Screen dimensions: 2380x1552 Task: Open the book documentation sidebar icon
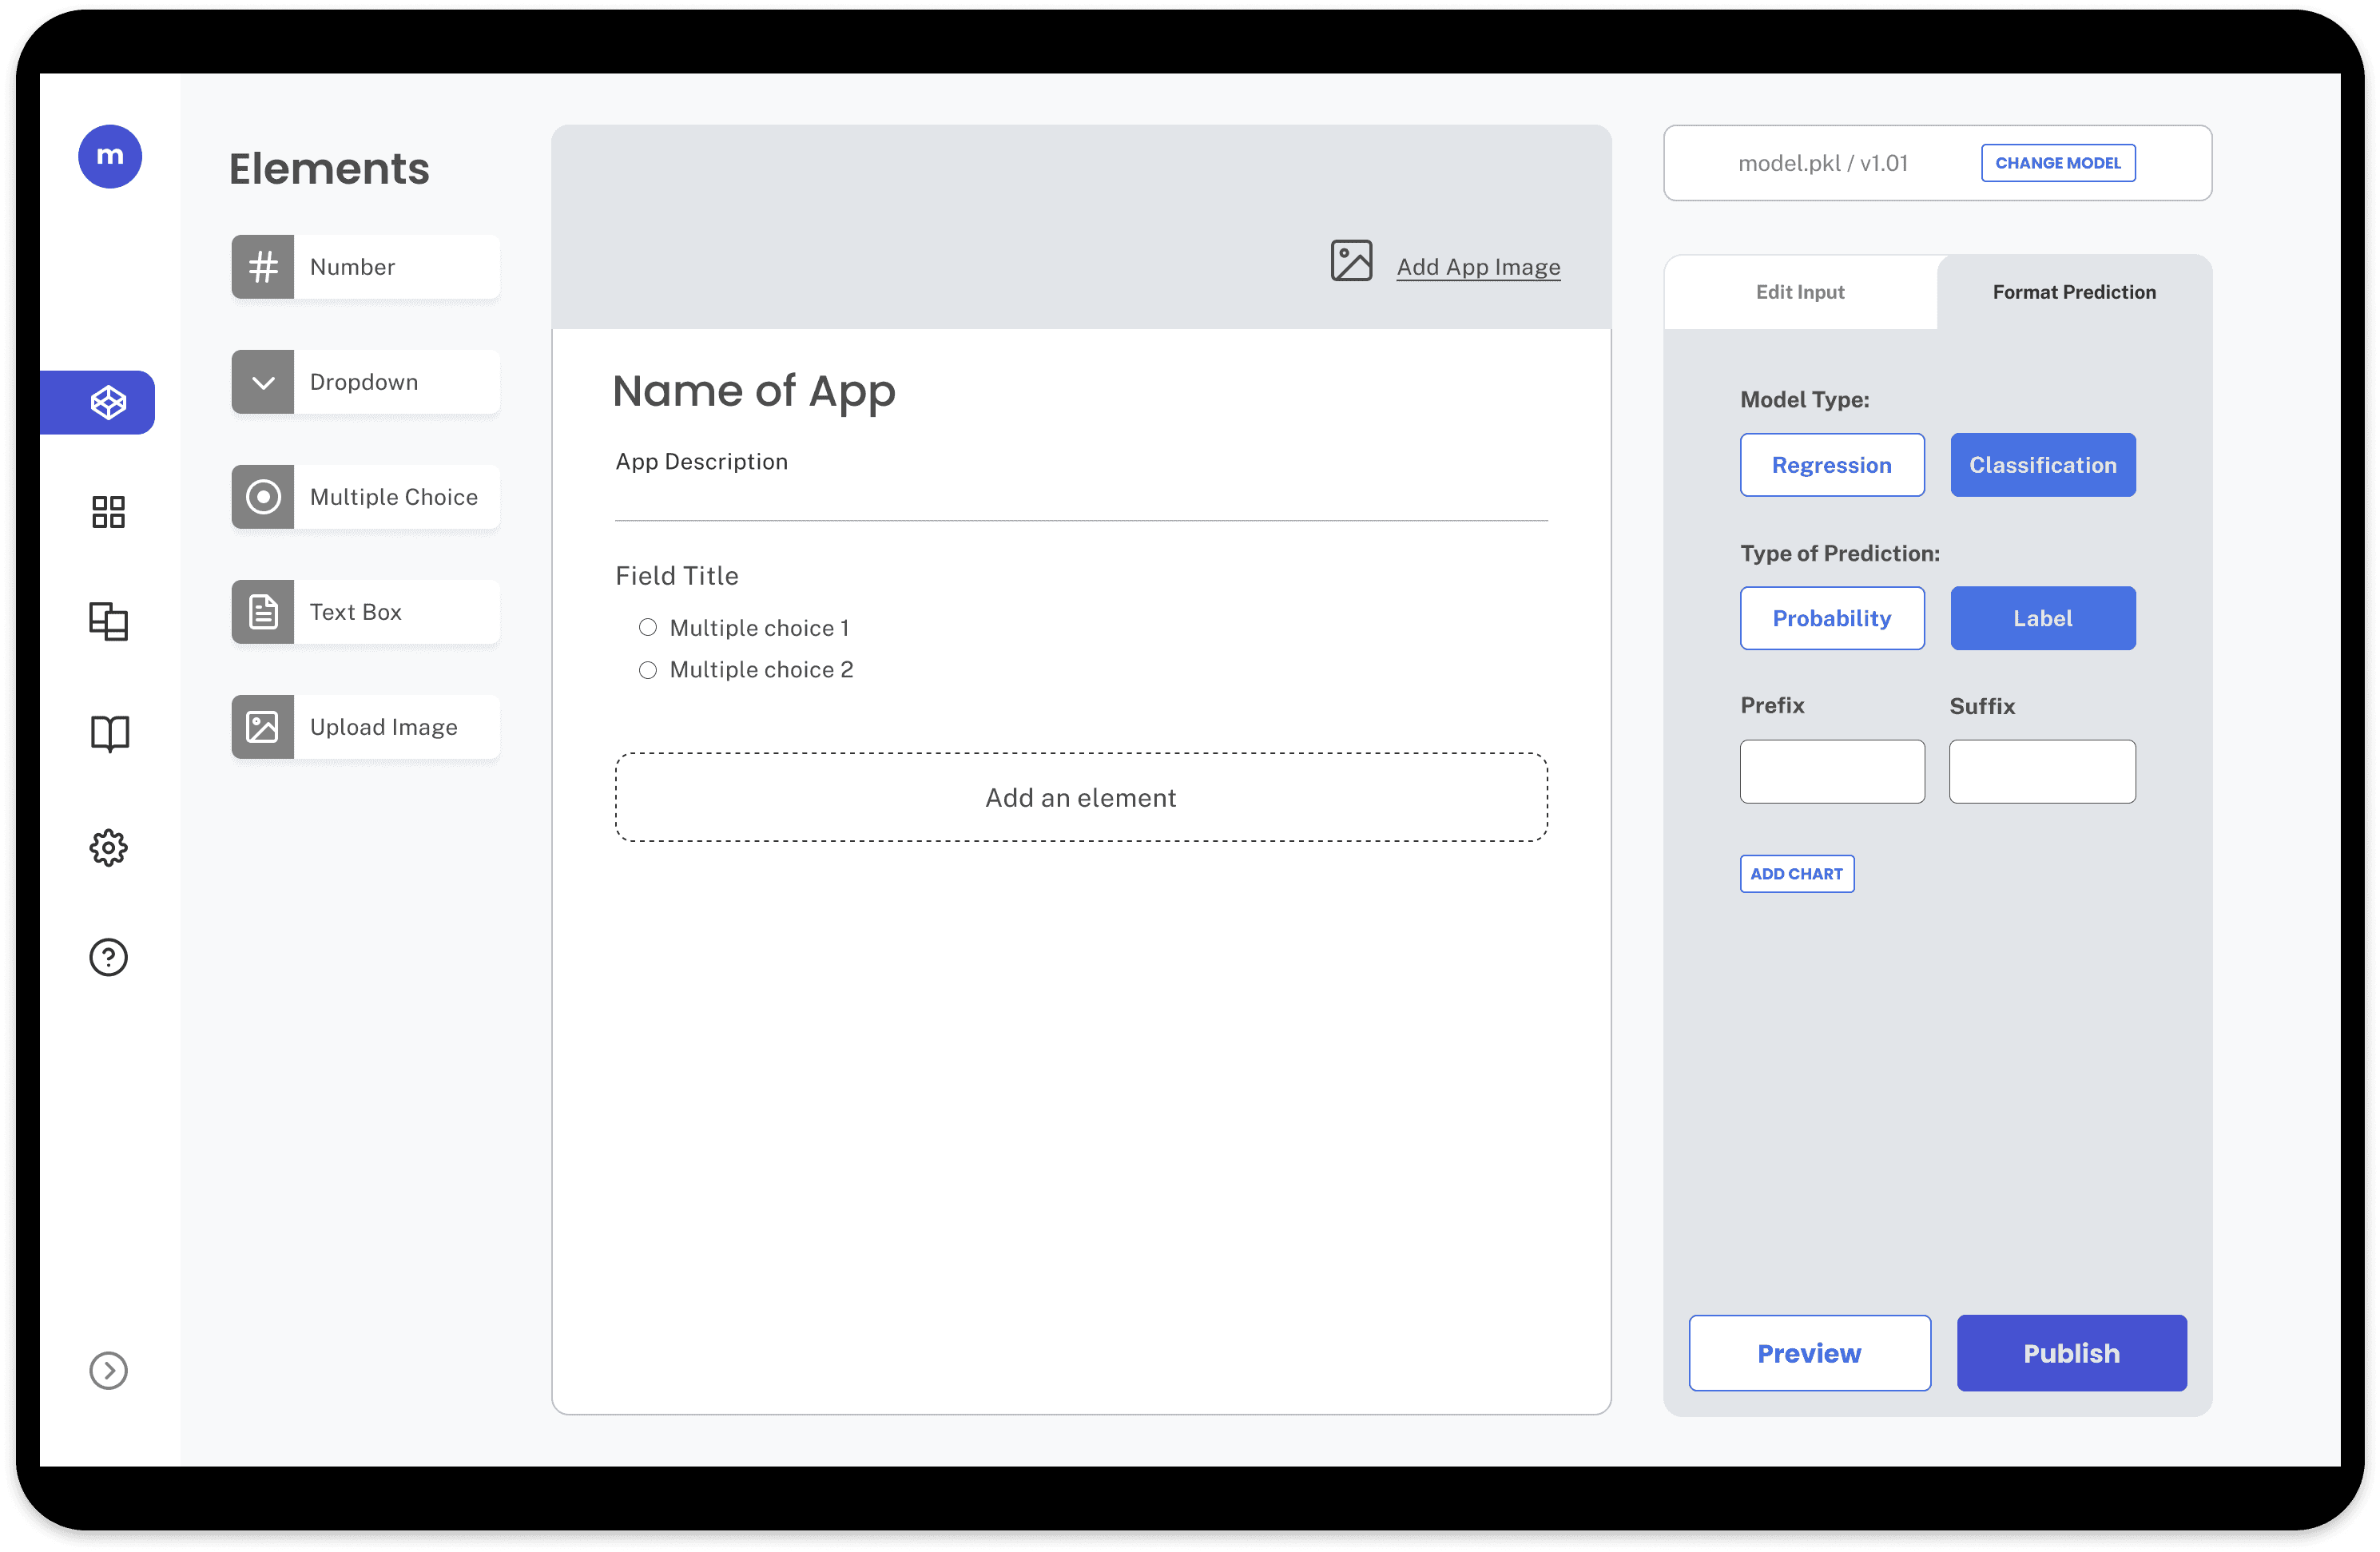109,733
